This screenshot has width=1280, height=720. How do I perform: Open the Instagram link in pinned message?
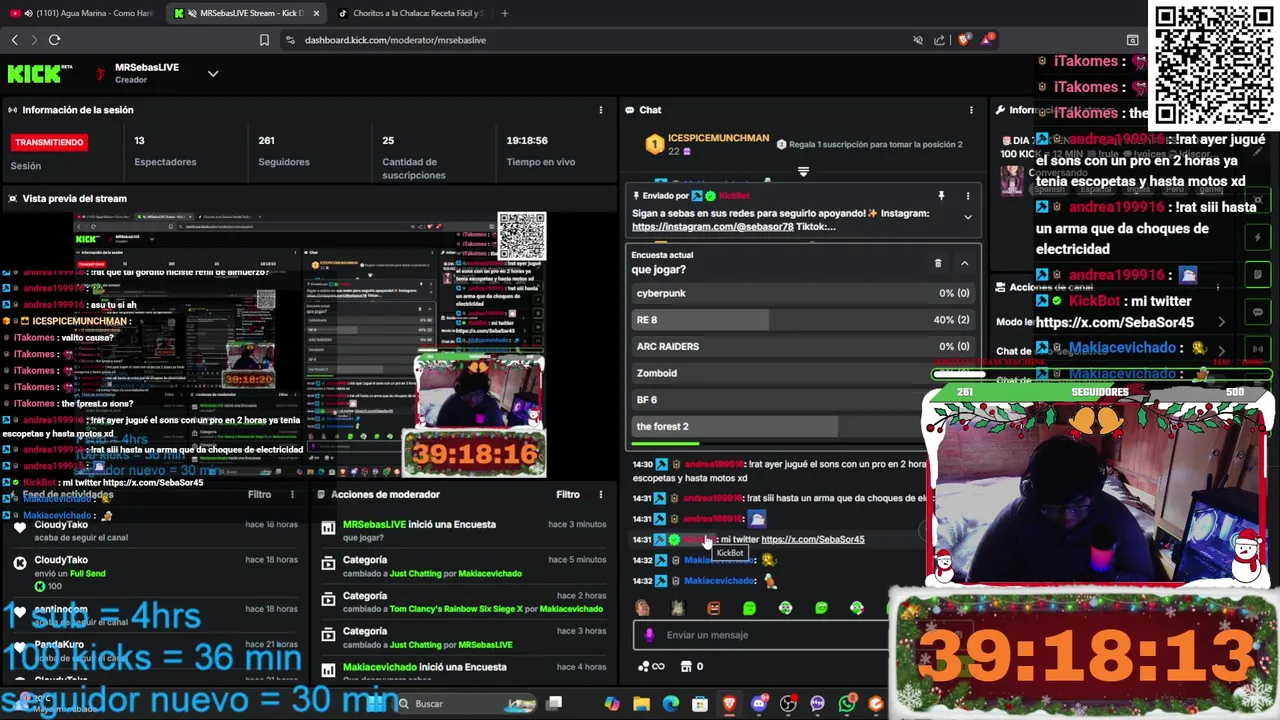[x=712, y=227]
